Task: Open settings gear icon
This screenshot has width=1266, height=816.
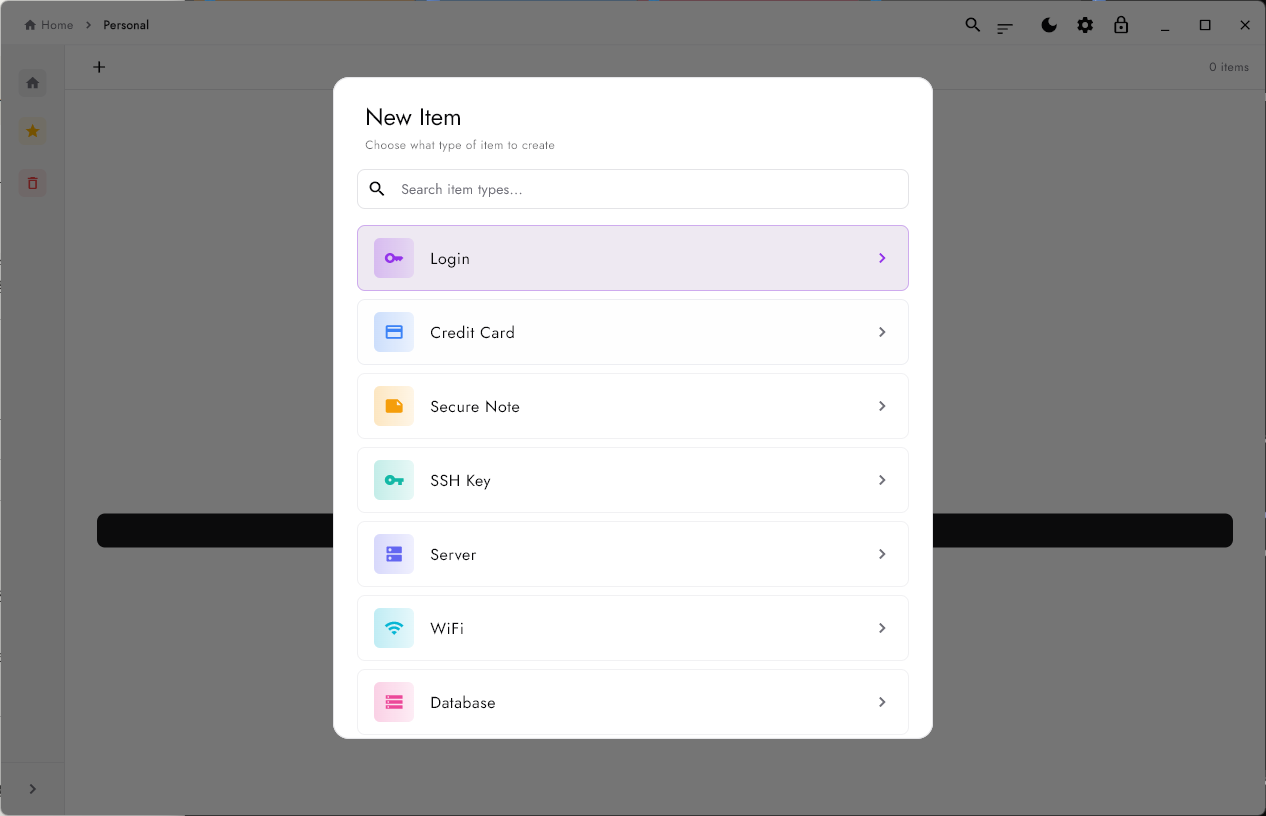Action: coord(1085,25)
